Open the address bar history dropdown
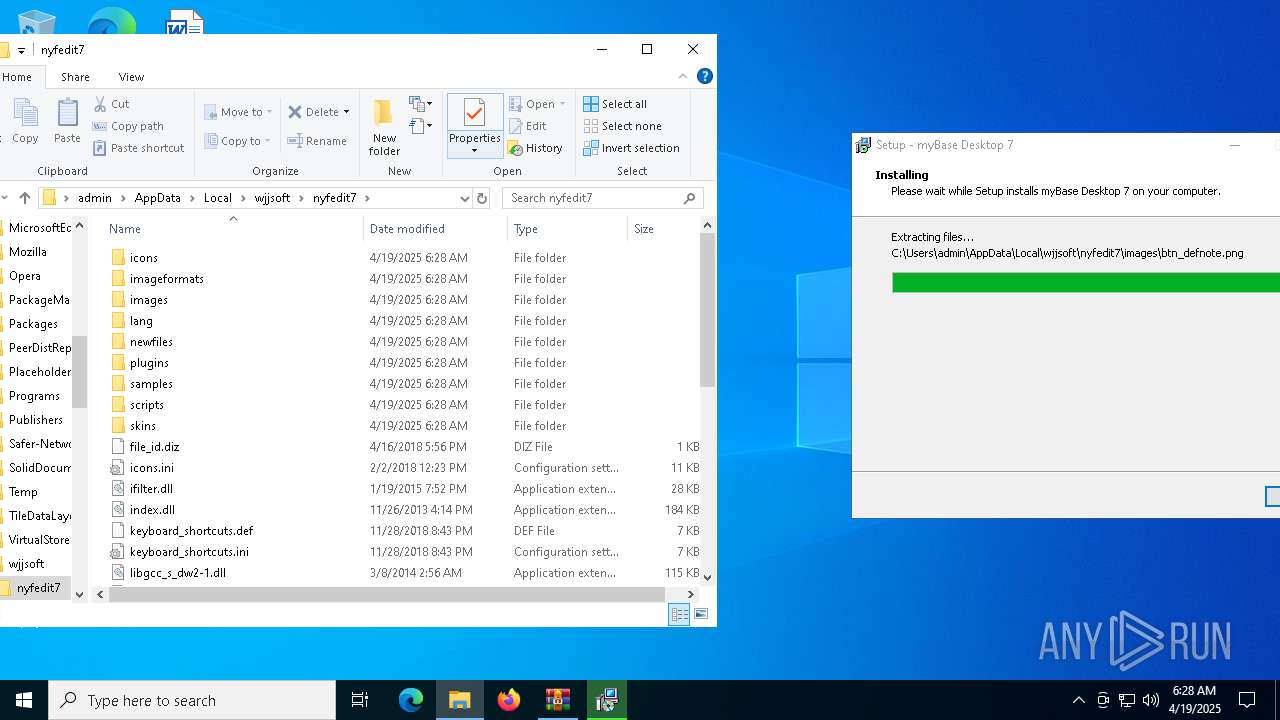Image resolution: width=1280 pixels, height=720 pixels. pyautogui.click(x=464, y=198)
